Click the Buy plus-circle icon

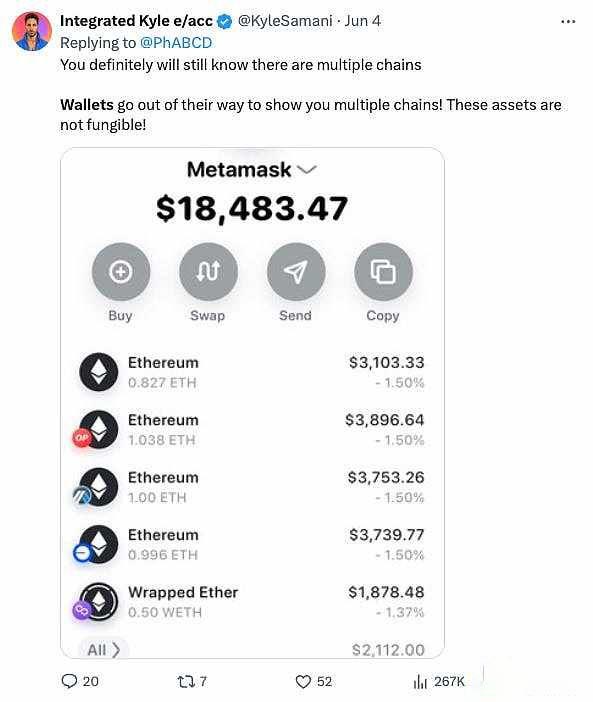pos(121,272)
